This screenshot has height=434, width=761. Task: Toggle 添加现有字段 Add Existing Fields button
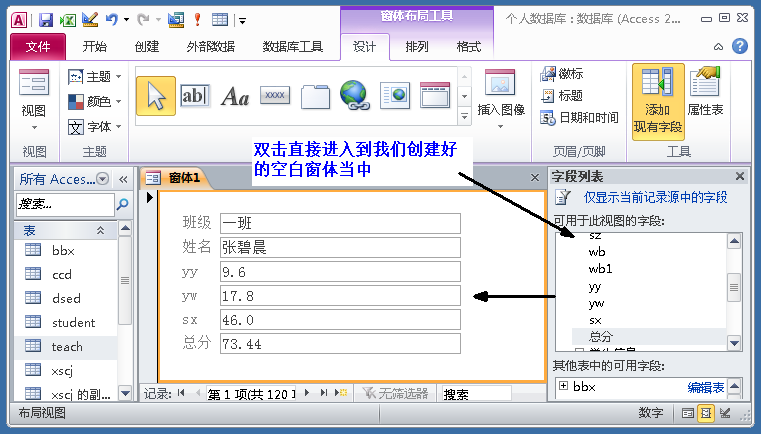(658, 101)
